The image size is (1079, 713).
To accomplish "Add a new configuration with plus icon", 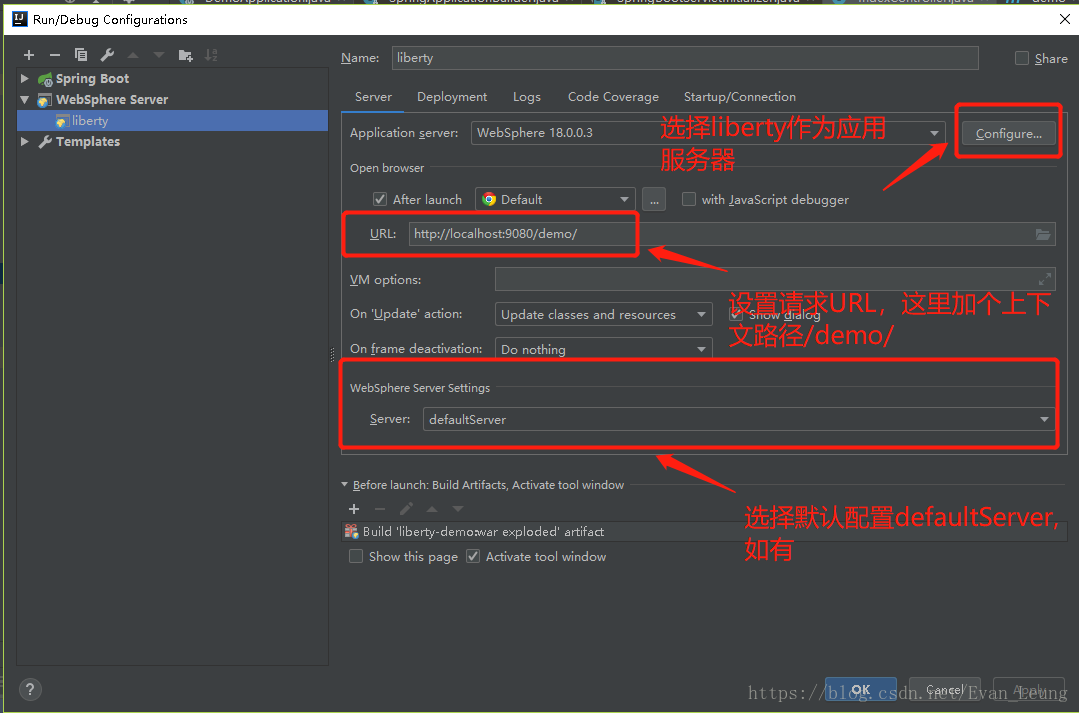I will coord(29,55).
